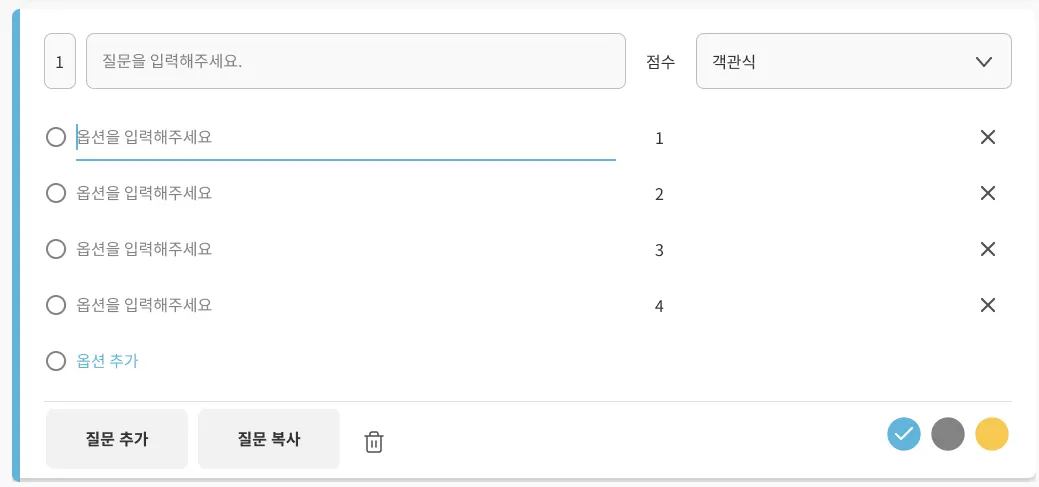Viewport: 1039px width, 487px height.
Task: Click the trash can delete question icon
Action: click(374, 441)
